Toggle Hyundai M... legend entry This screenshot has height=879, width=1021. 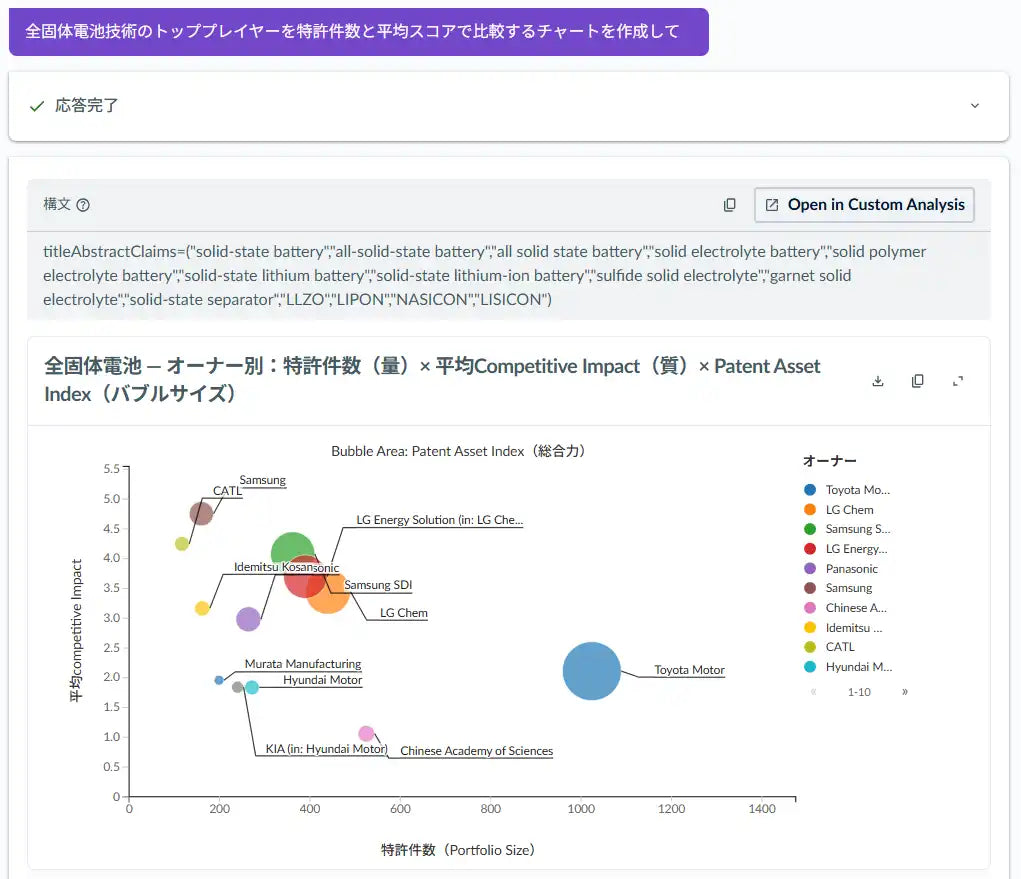[848, 667]
